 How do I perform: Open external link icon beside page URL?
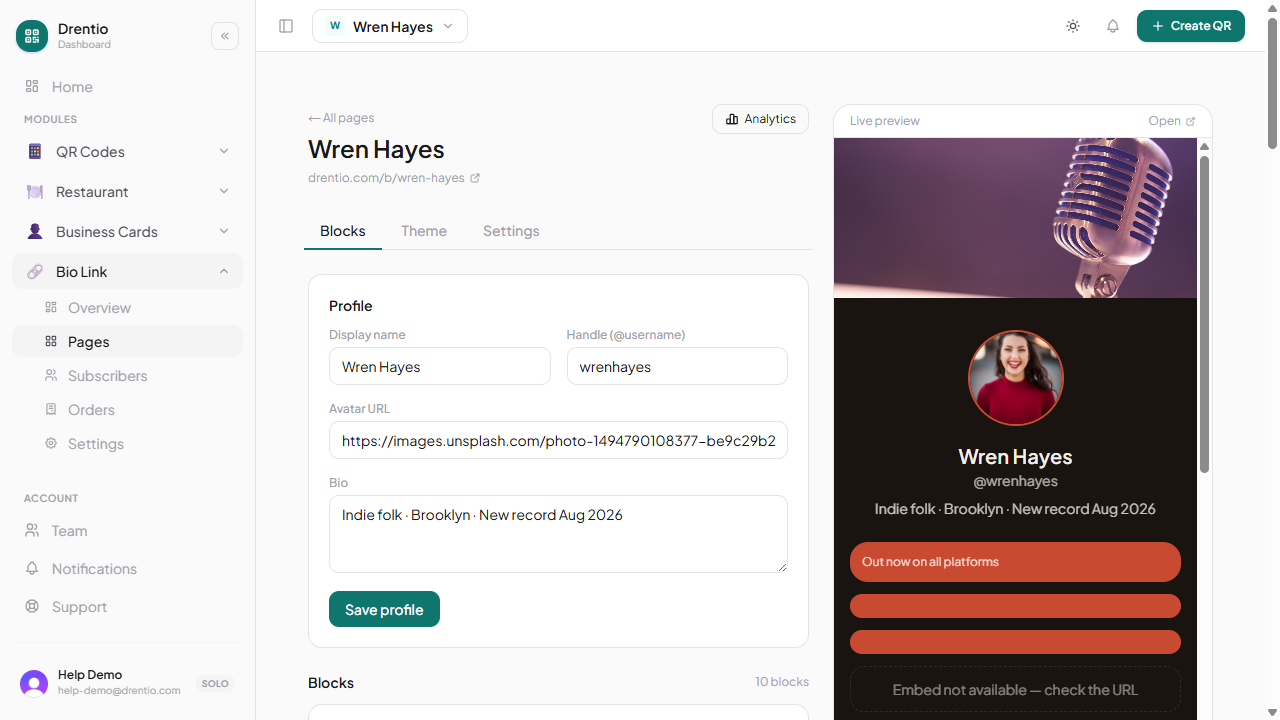475,178
